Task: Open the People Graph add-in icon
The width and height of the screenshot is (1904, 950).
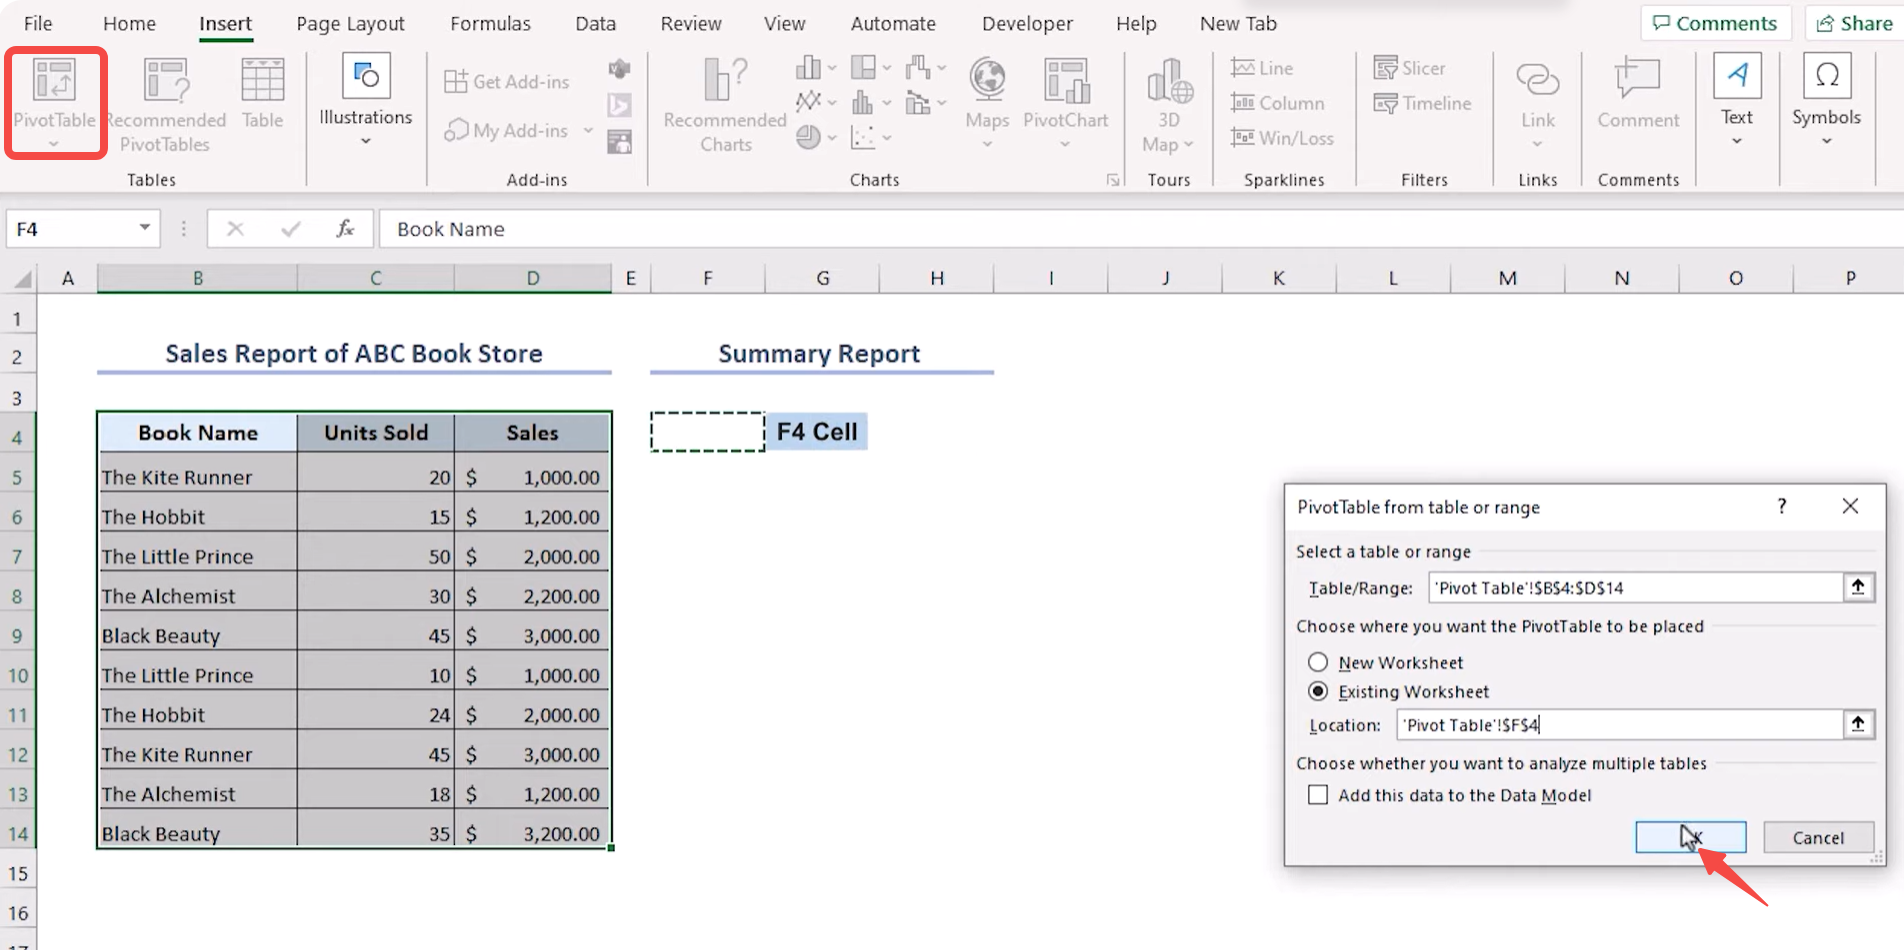Action: pyautogui.click(x=620, y=142)
